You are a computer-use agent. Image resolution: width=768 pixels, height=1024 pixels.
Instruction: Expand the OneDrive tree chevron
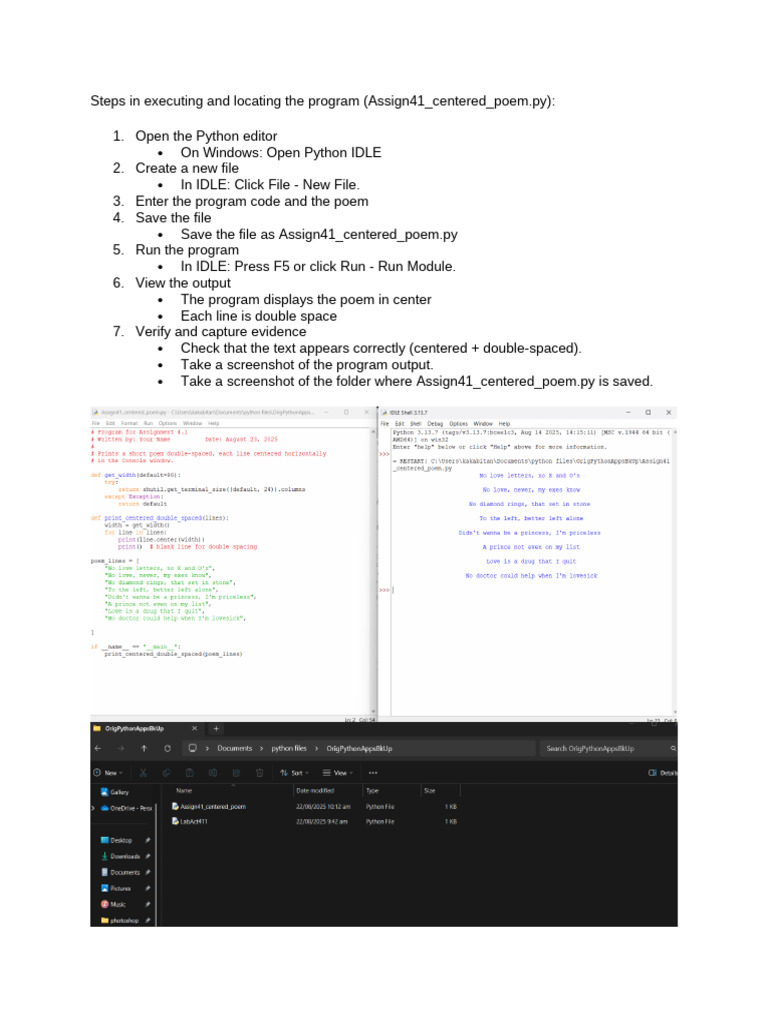point(93,808)
